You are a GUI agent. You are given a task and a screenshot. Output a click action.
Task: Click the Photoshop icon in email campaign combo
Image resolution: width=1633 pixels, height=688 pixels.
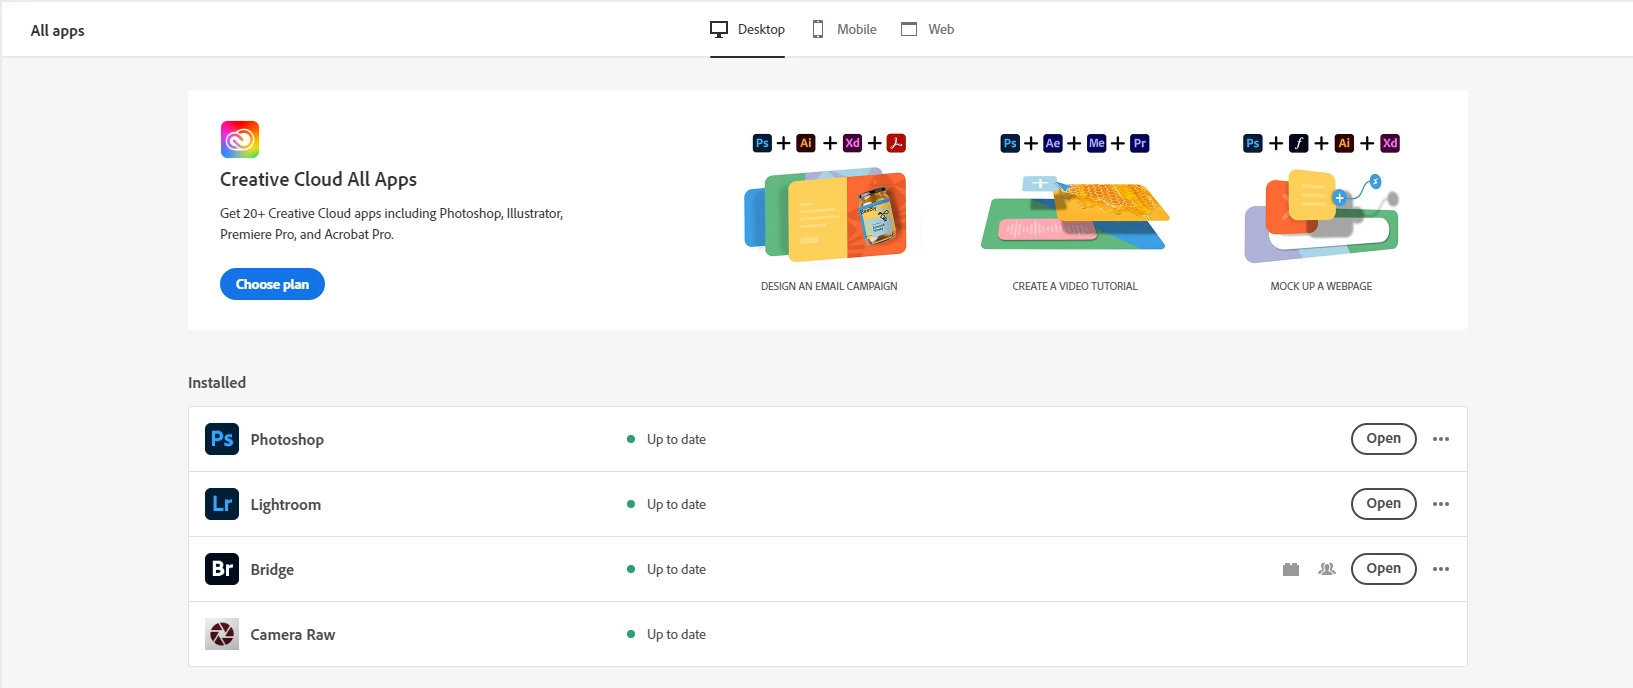coord(762,143)
